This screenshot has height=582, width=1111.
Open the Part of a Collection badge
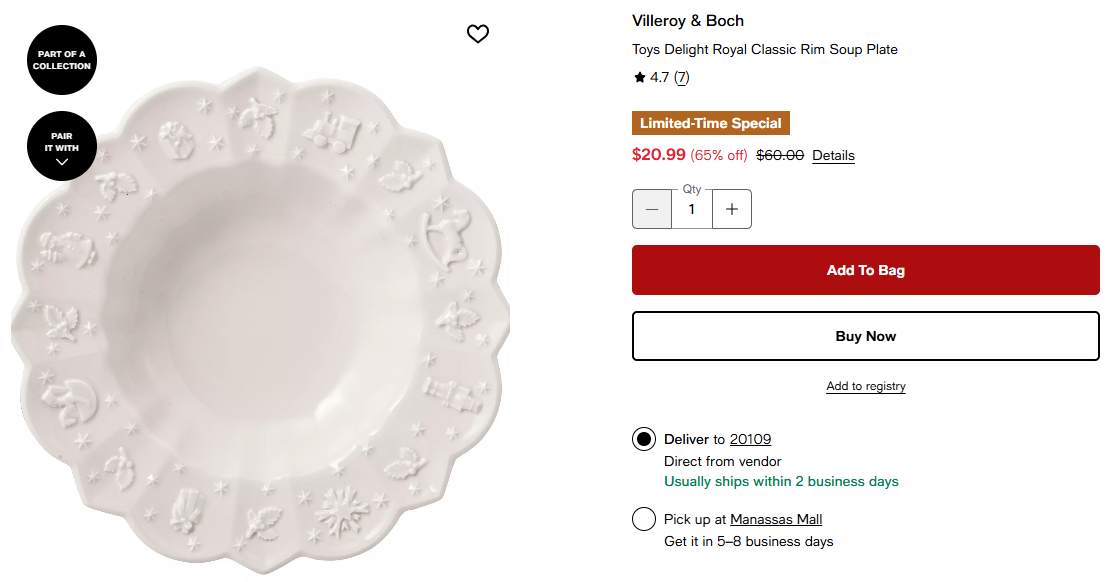coord(62,60)
